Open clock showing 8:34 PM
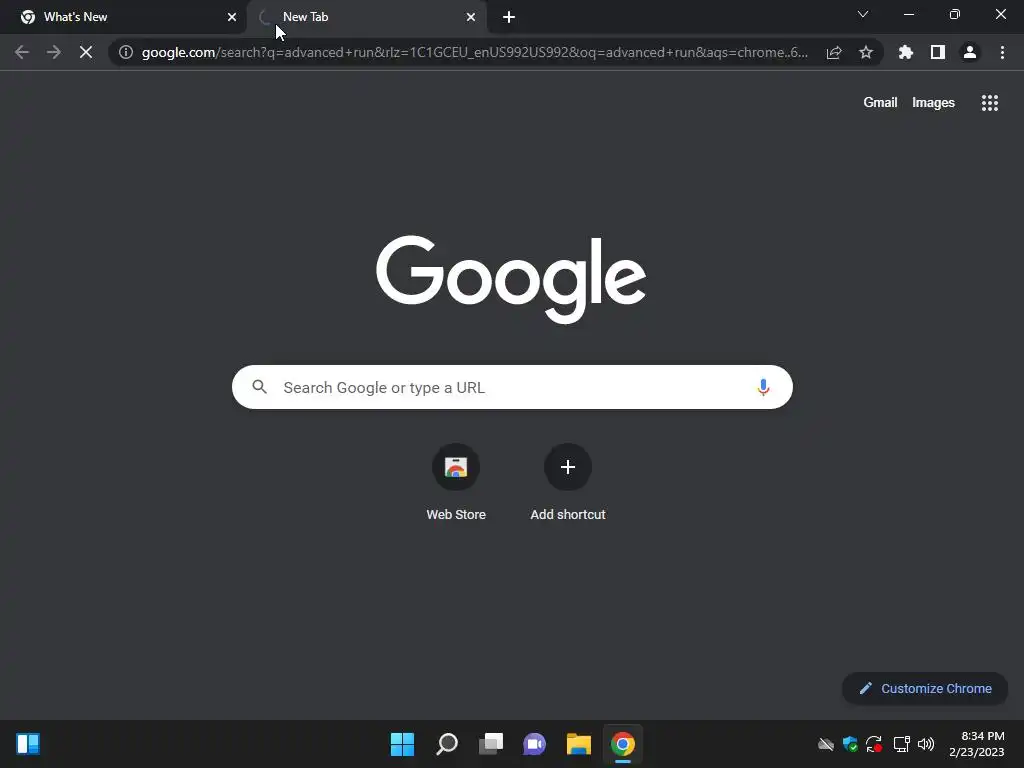The width and height of the screenshot is (1024, 768). click(977, 744)
